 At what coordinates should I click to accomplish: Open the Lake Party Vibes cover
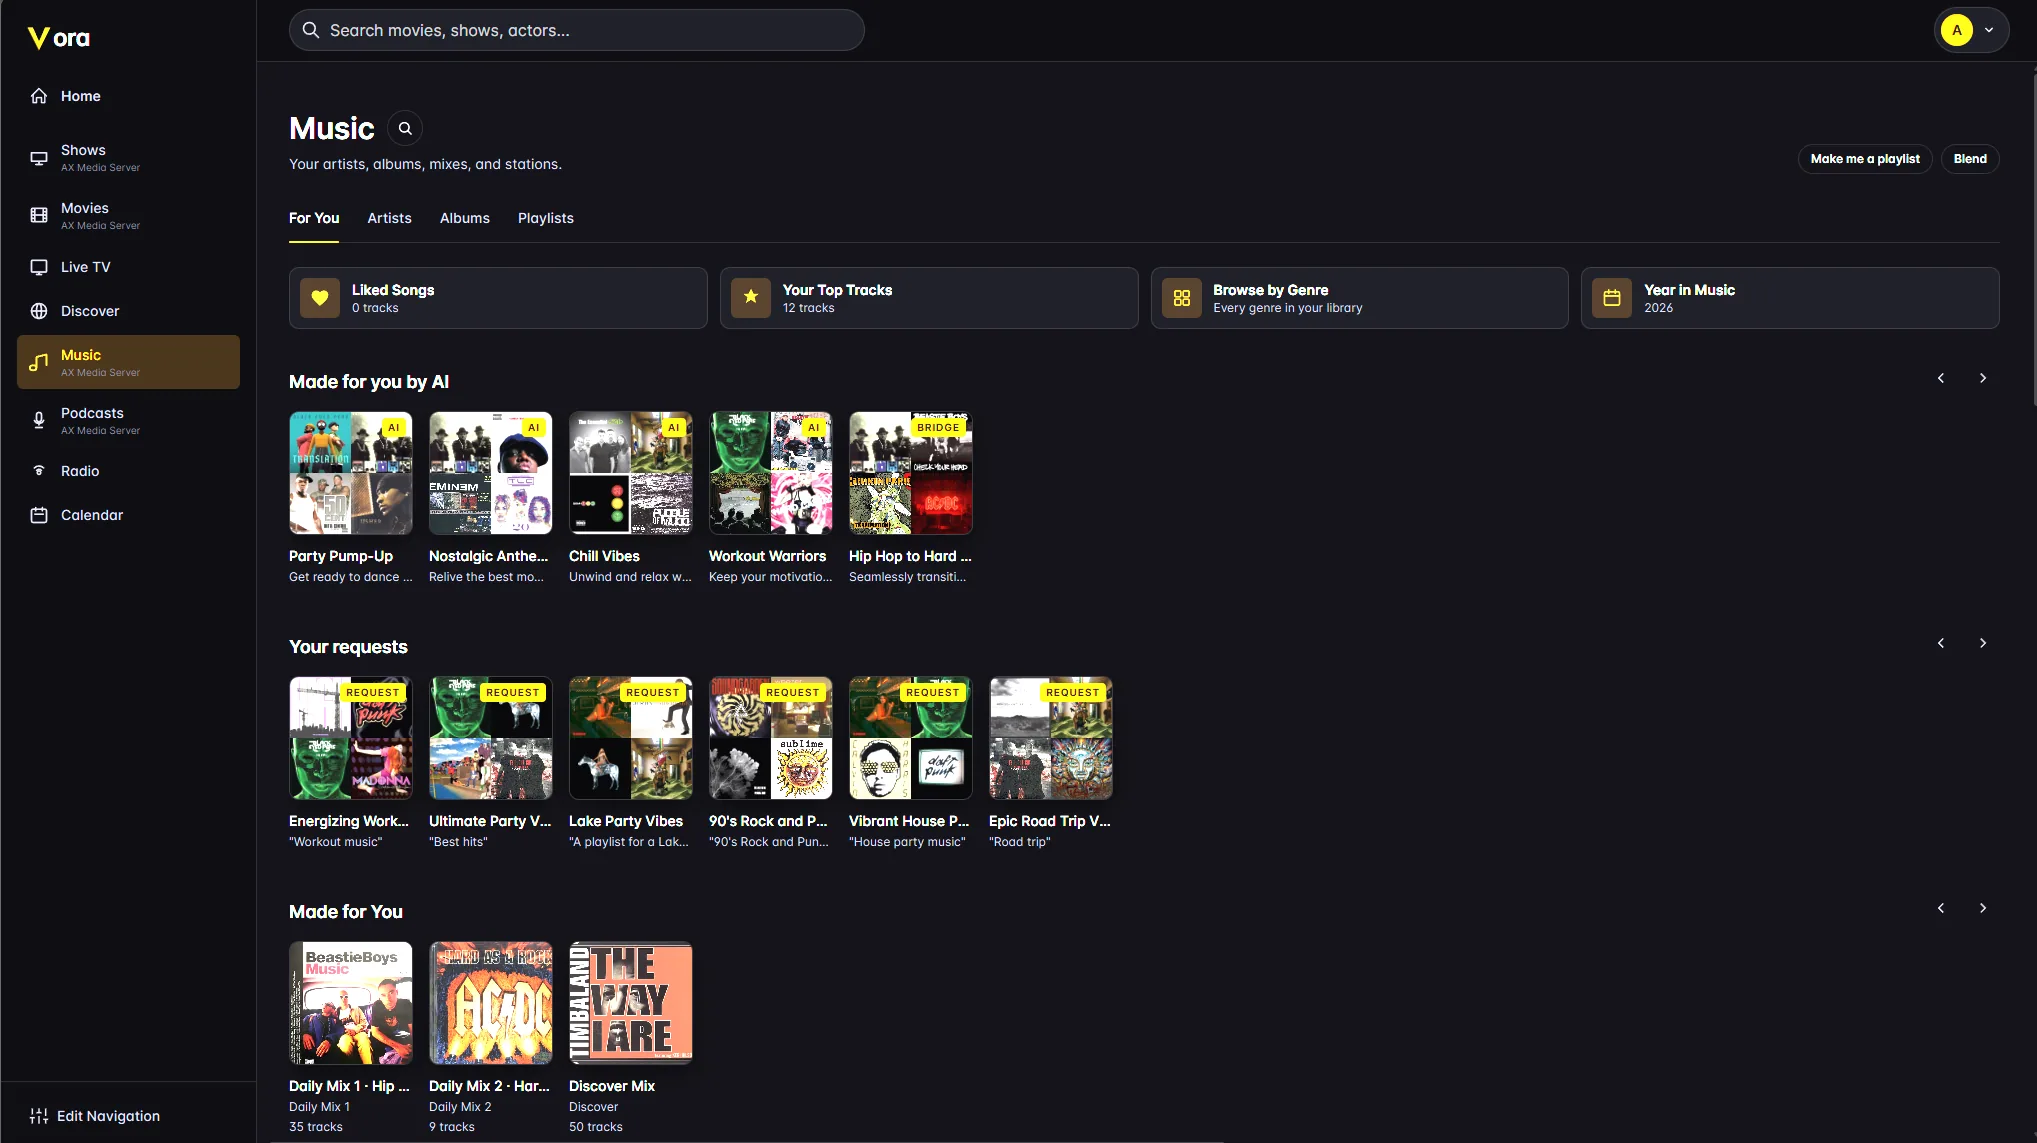point(631,738)
